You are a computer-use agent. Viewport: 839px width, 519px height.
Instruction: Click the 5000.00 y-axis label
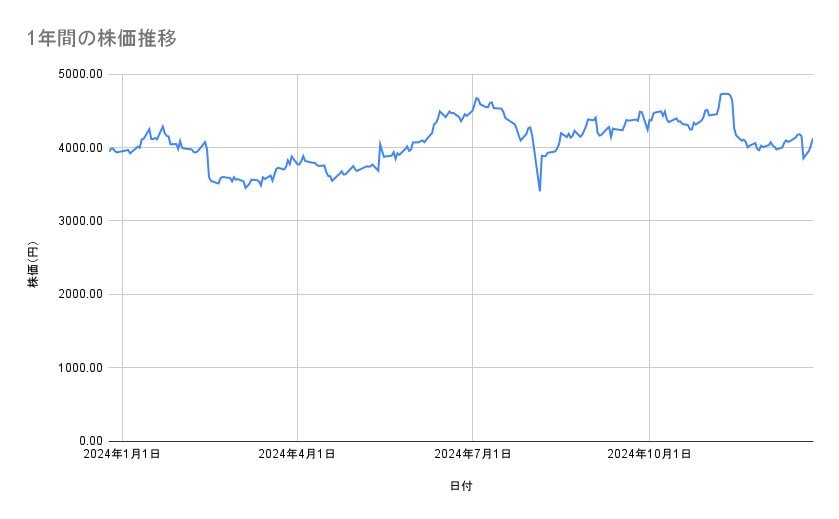(x=79, y=74)
